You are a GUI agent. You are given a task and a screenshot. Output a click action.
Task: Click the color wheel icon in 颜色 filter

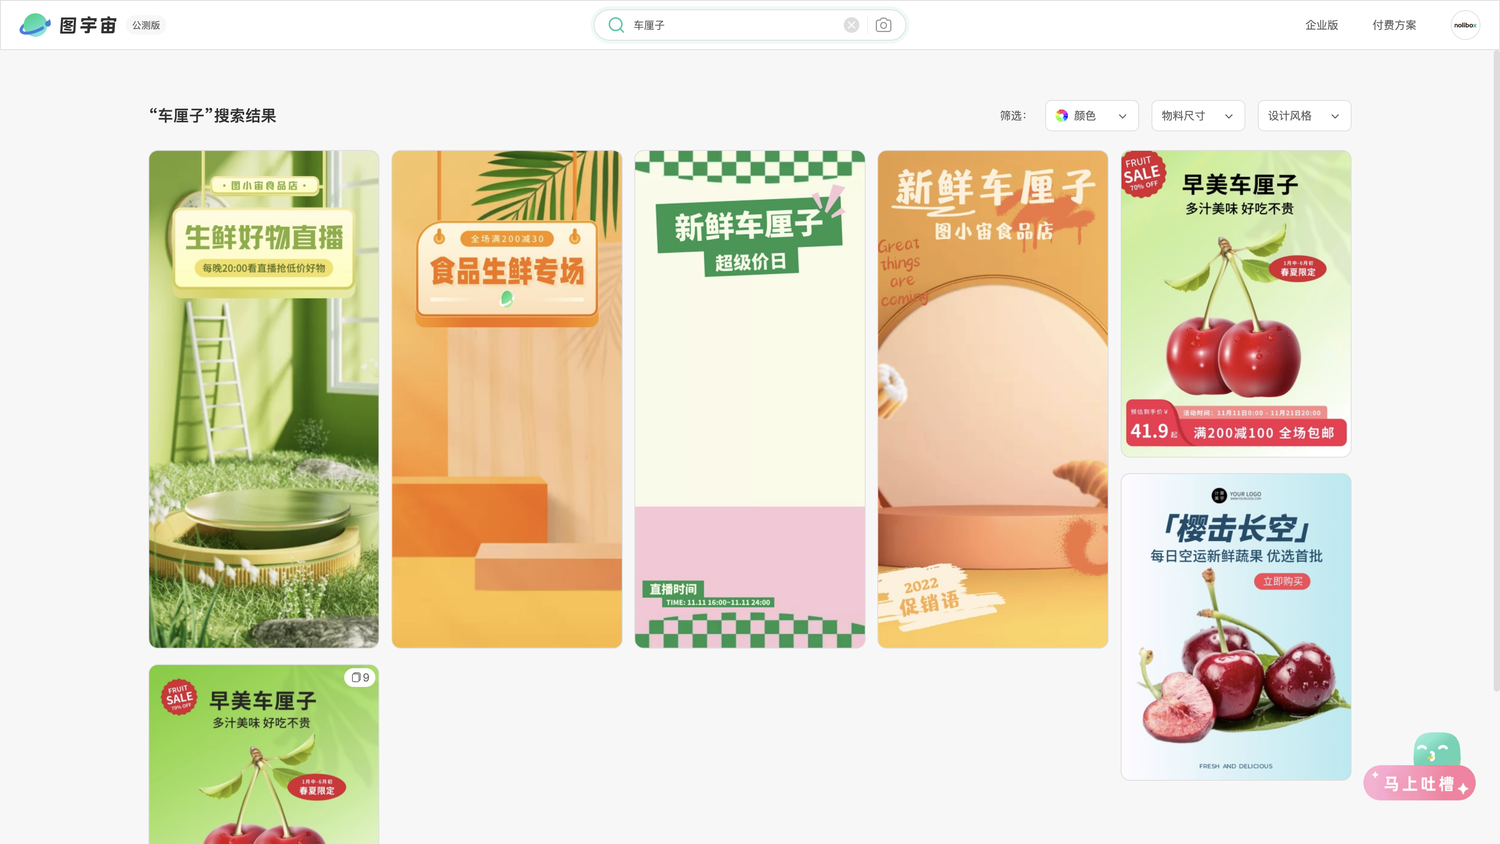pos(1062,116)
